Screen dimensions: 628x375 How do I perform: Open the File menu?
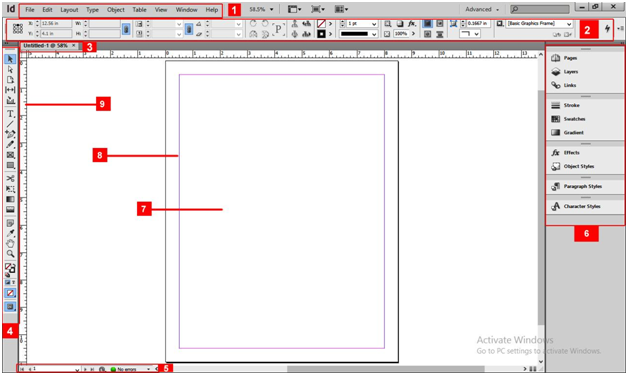30,10
